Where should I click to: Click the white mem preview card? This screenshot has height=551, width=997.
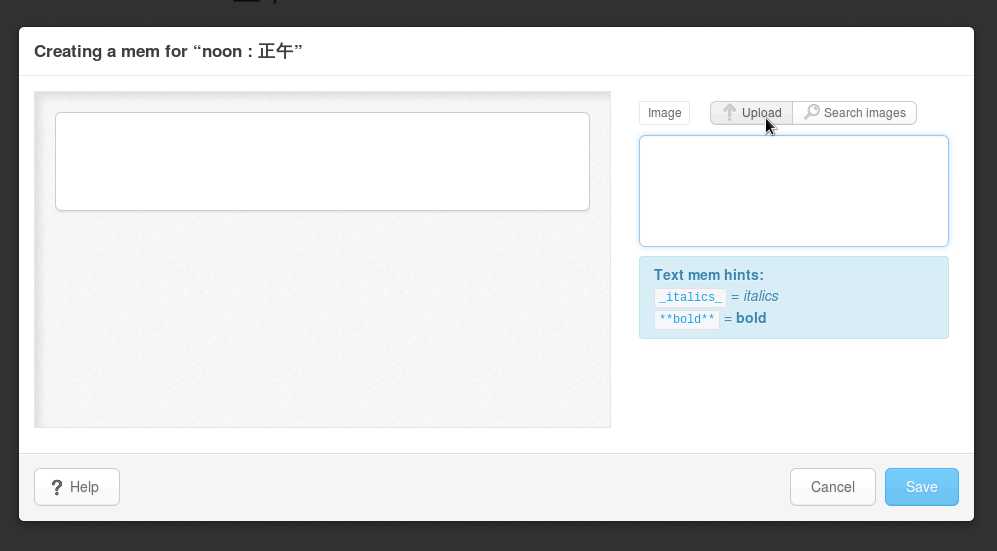pos(322,162)
